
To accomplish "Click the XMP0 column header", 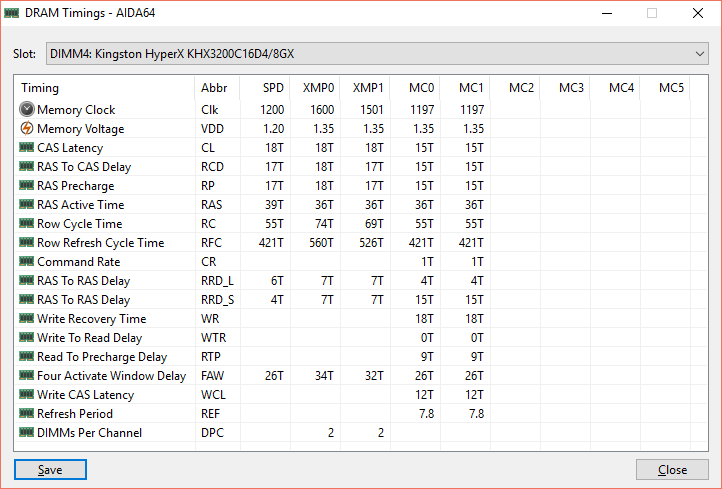I will point(318,88).
